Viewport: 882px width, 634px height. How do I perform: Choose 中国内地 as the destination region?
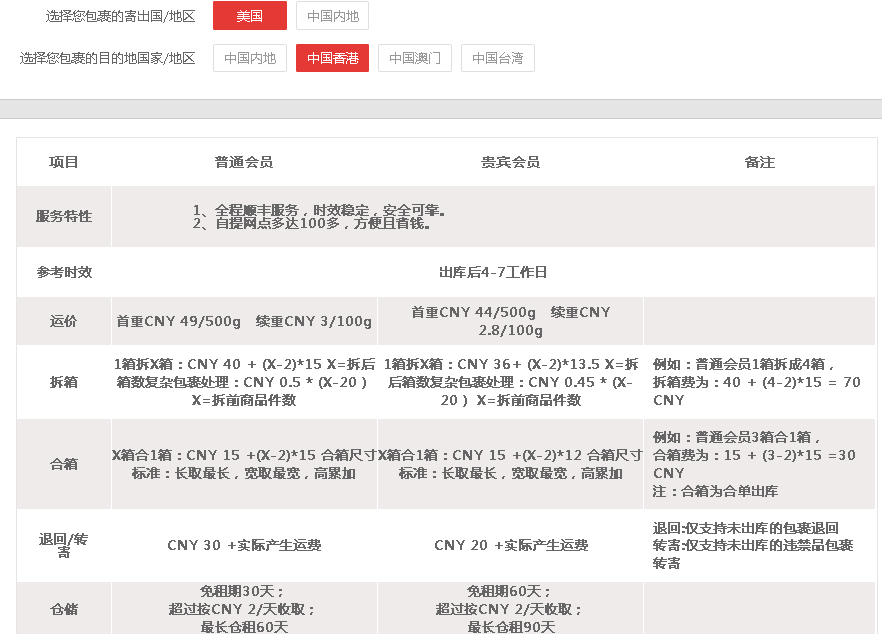coord(250,58)
